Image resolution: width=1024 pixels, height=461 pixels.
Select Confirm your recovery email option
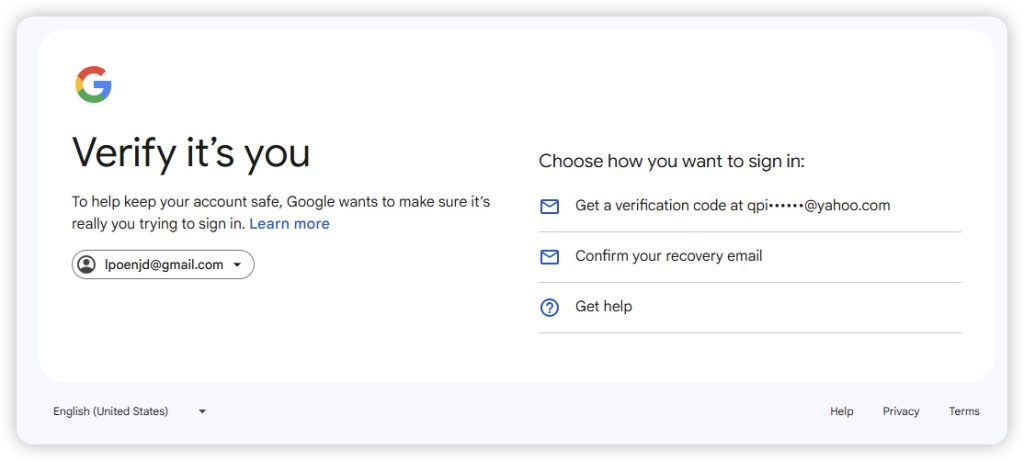pos(668,256)
